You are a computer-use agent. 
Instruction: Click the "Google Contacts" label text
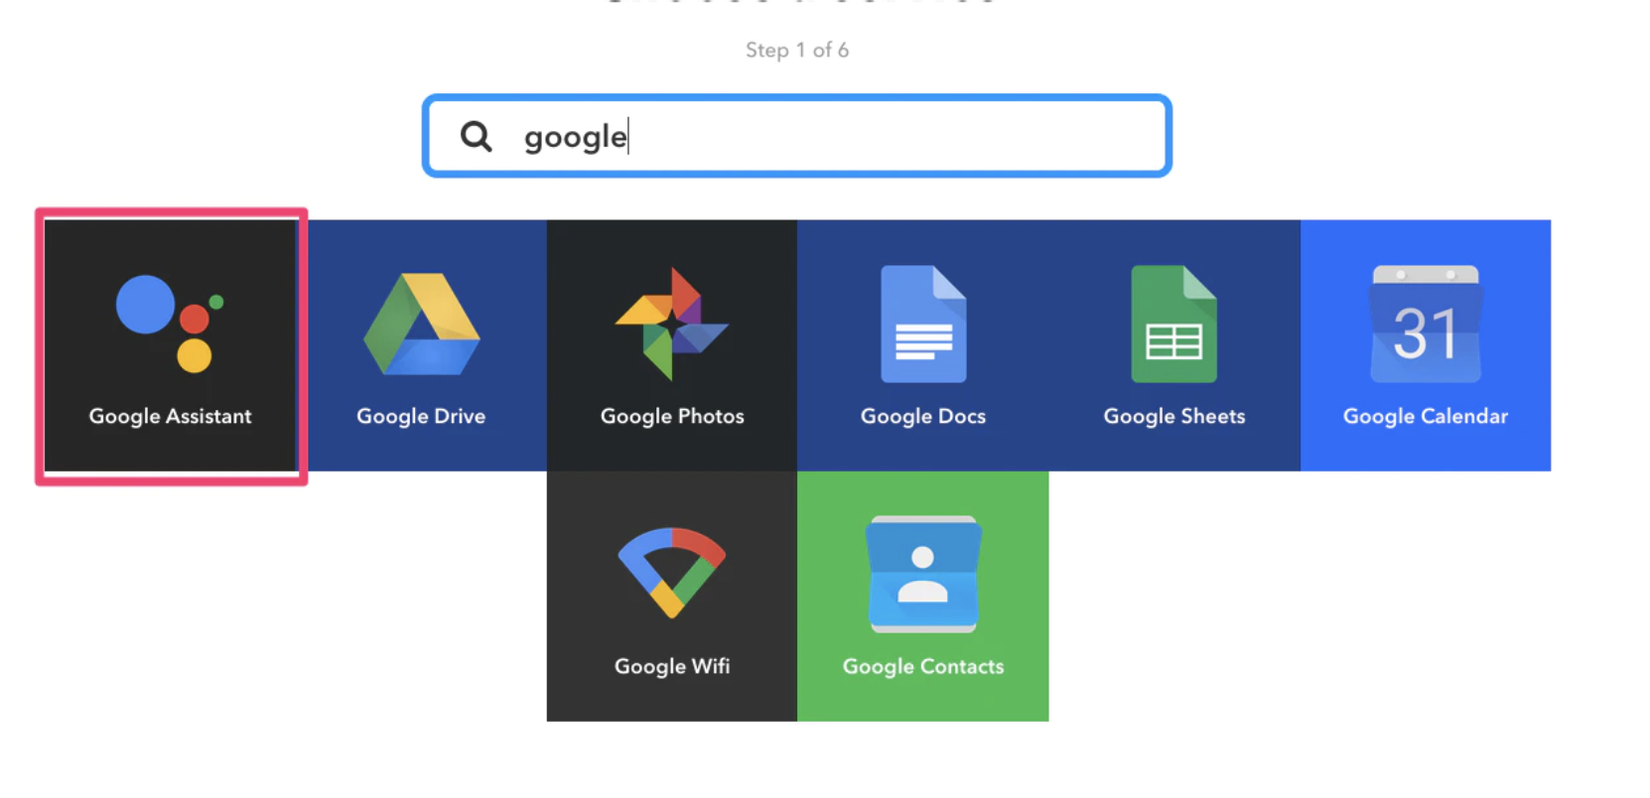(923, 666)
